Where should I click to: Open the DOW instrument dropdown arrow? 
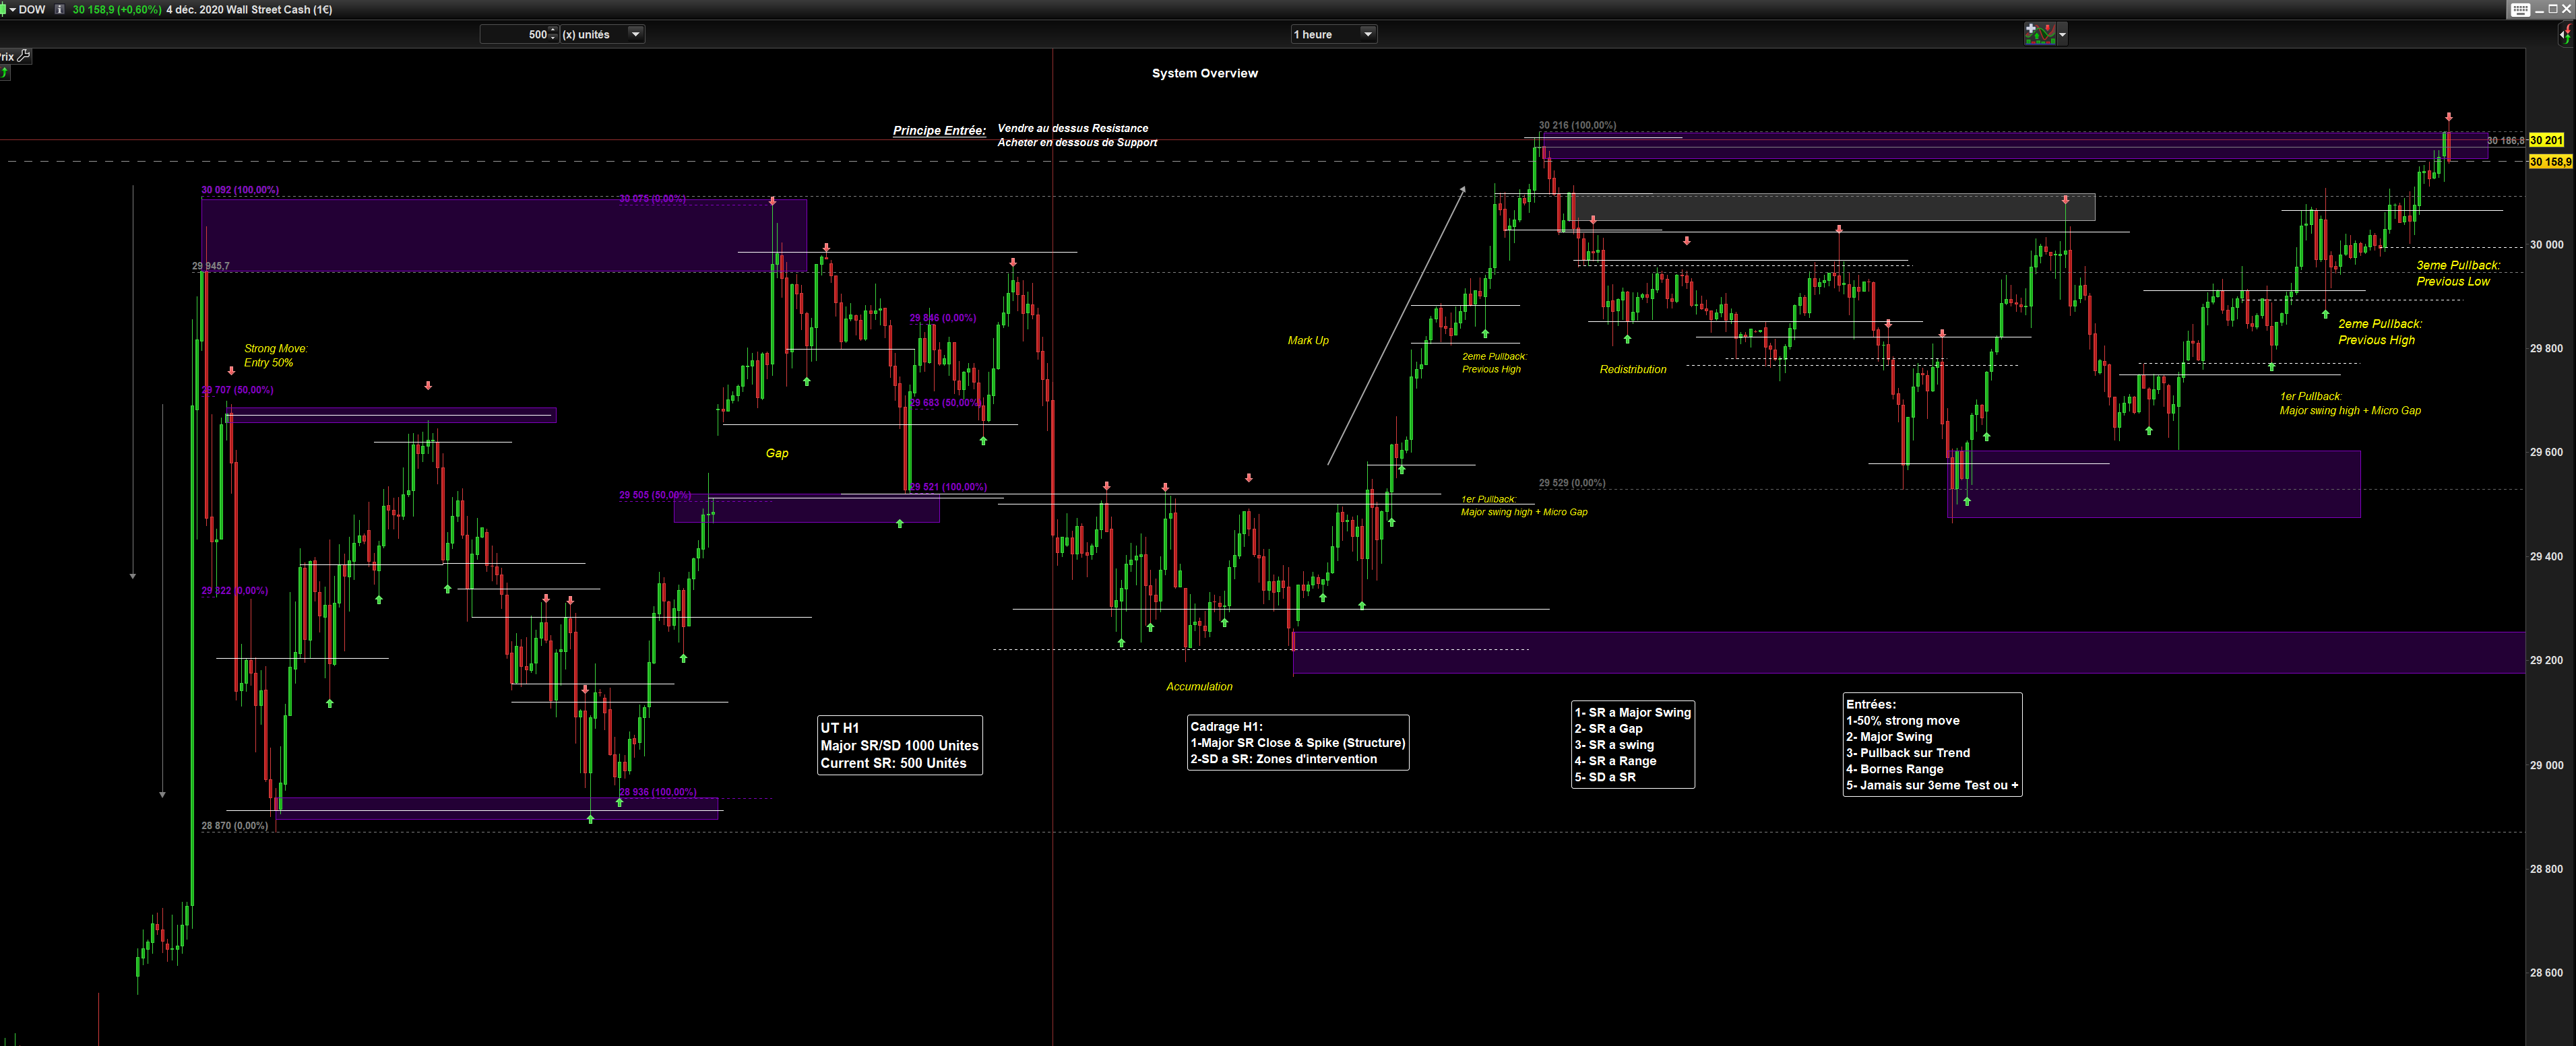point(12,9)
